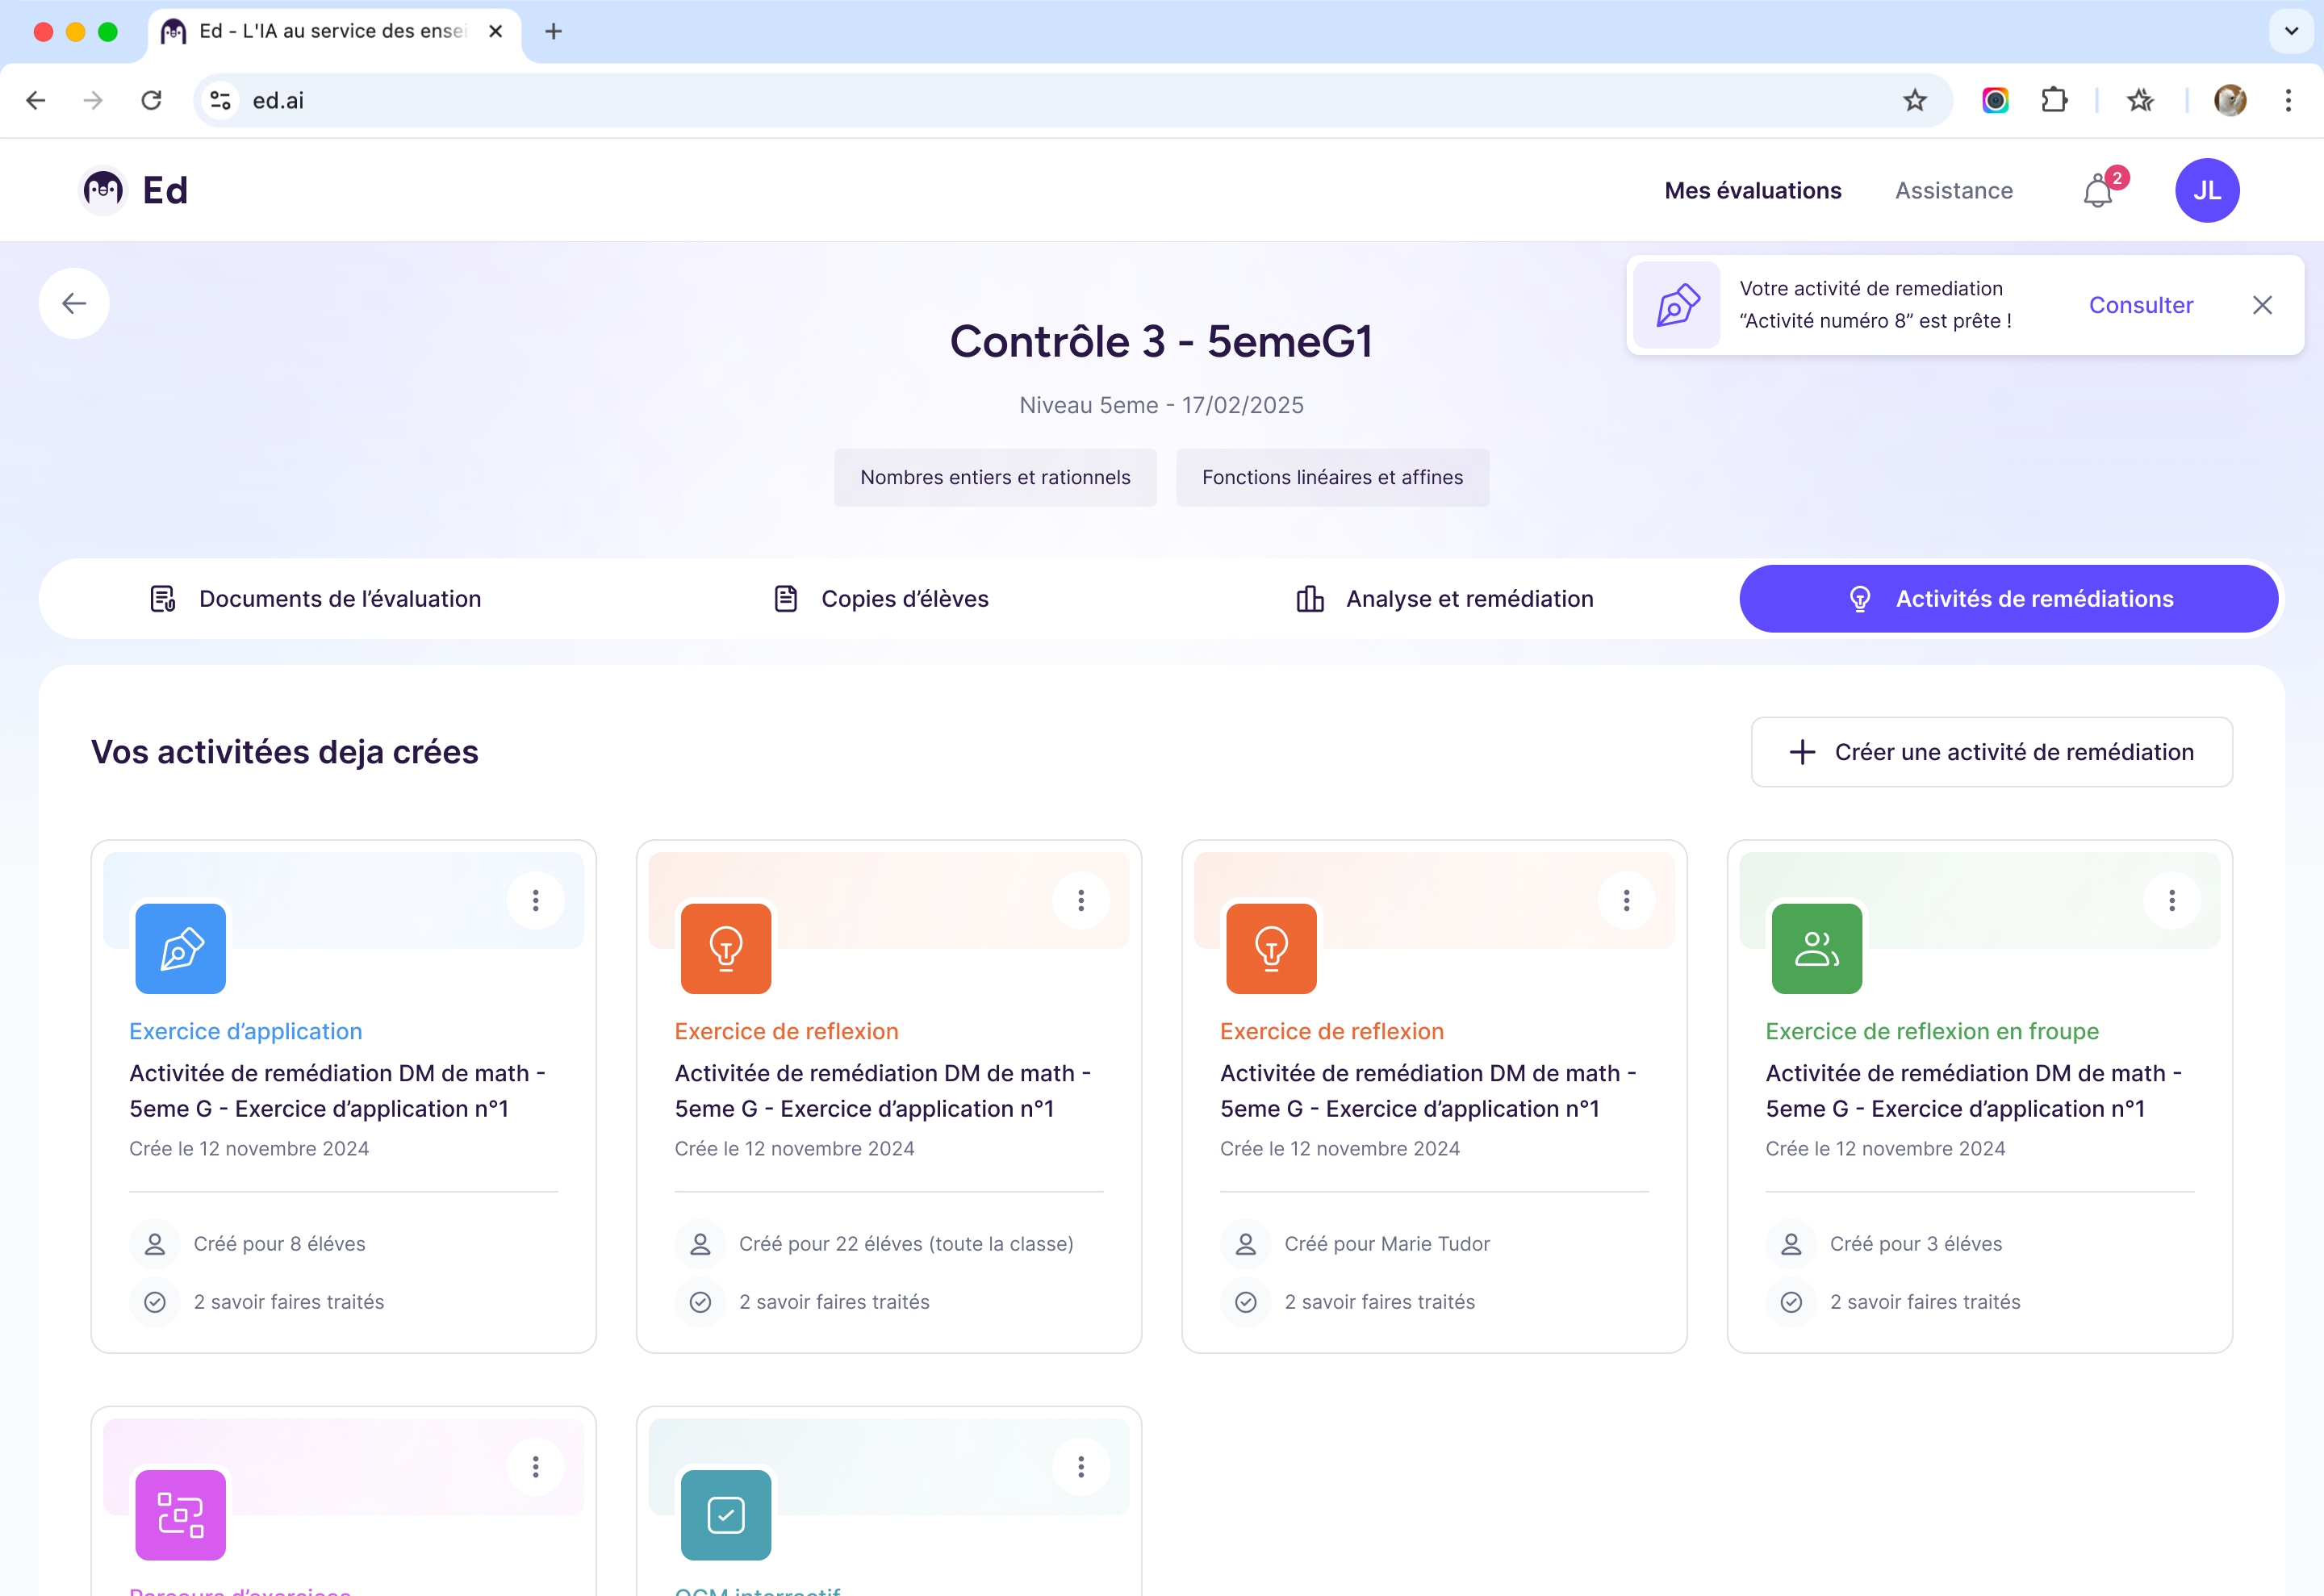Open Documents de l'évaluation tab
The image size is (2324, 1596).
click(315, 599)
